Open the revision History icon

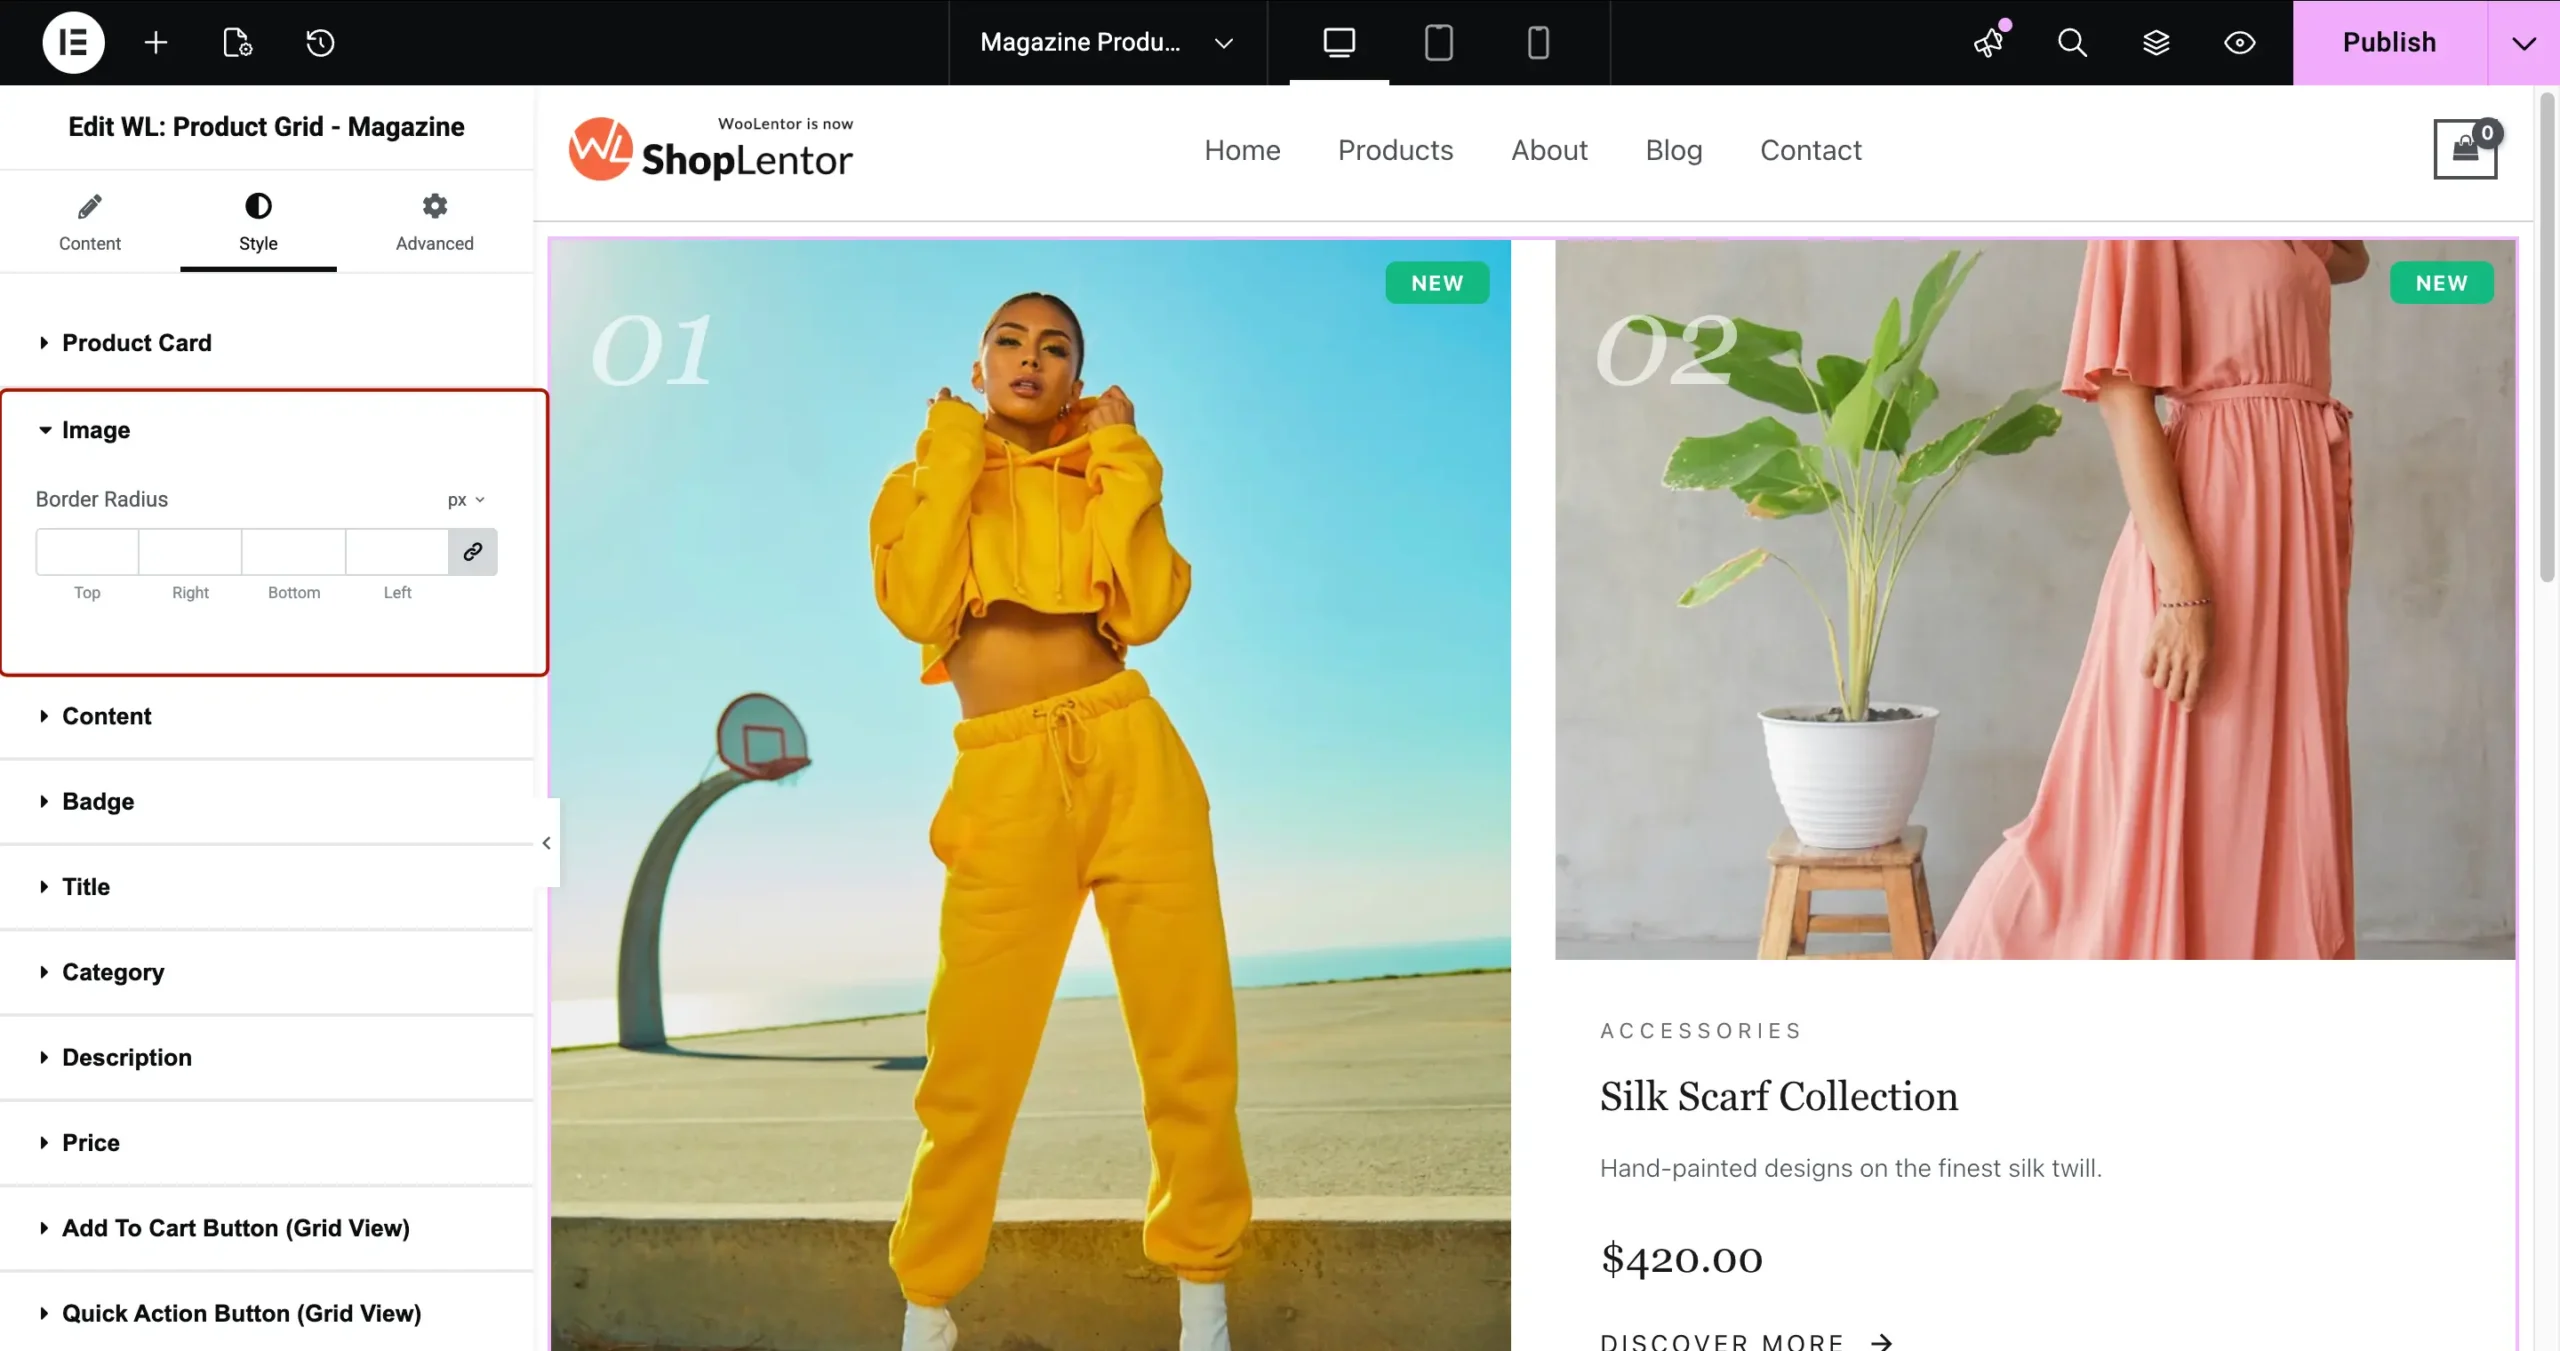click(320, 42)
